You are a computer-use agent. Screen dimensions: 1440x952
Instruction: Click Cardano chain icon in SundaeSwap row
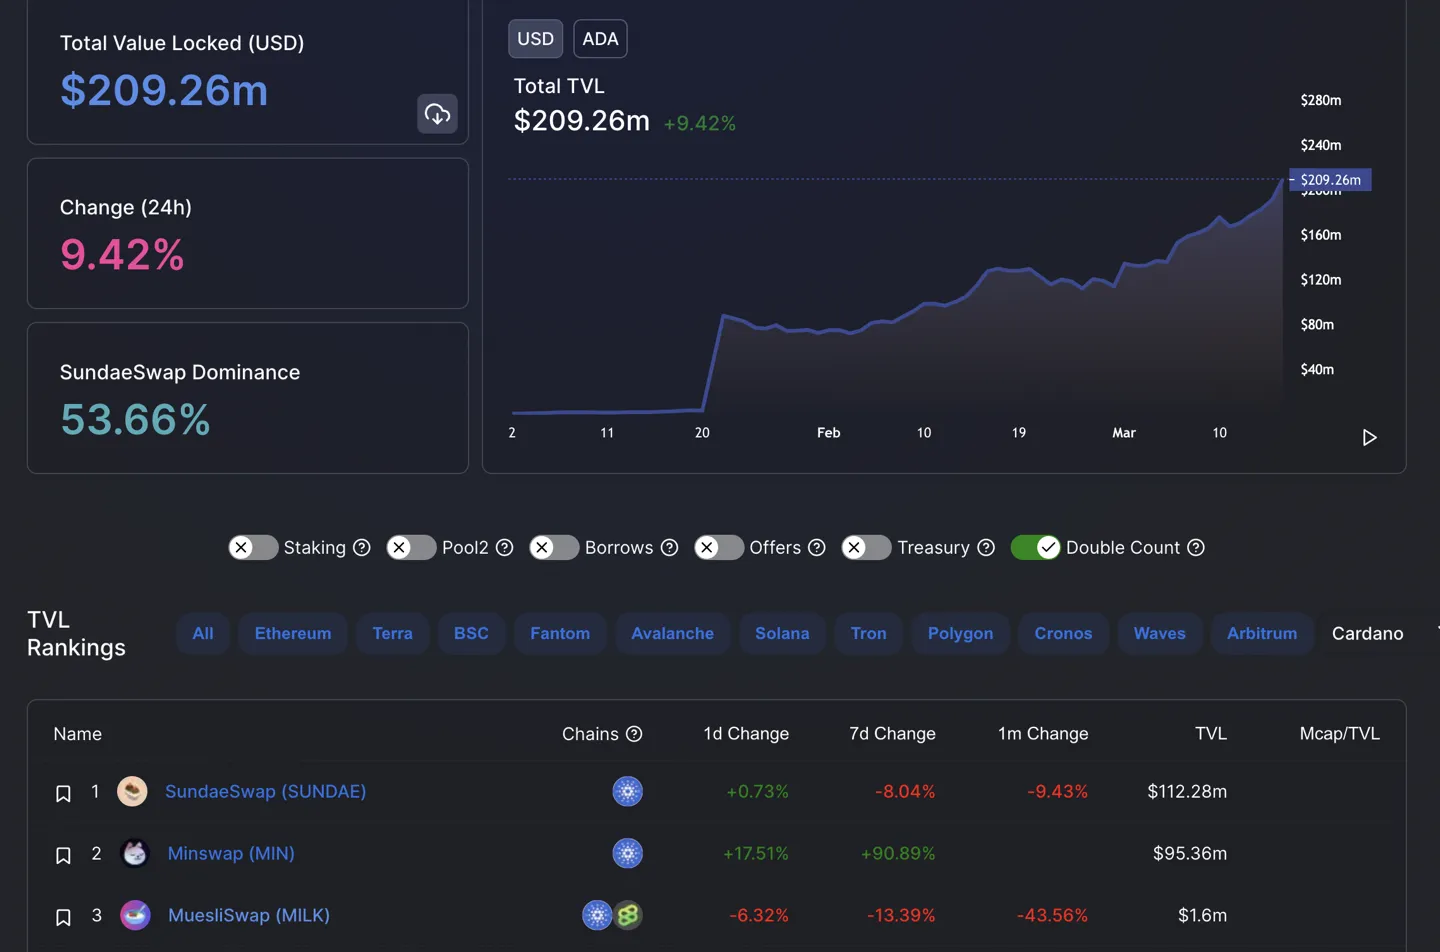tap(627, 791)
